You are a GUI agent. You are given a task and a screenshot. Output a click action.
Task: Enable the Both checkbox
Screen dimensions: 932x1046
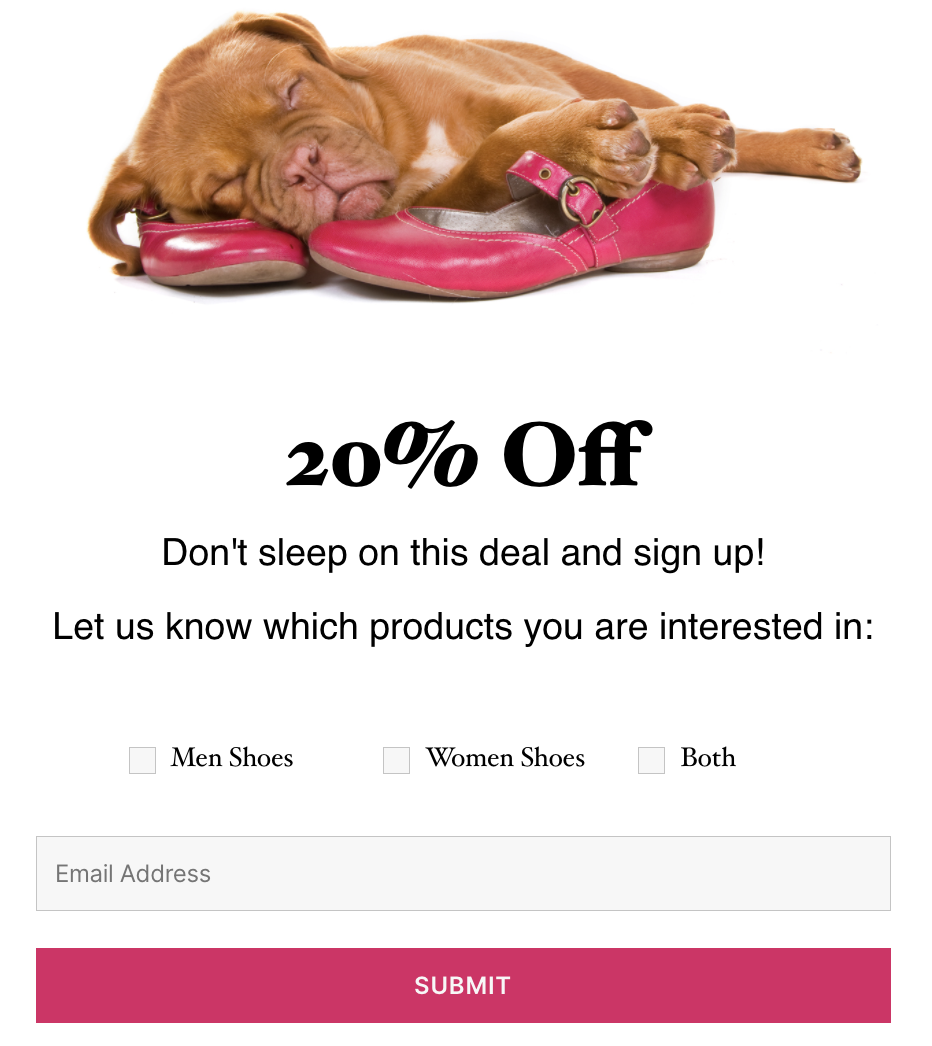[651, 760]
